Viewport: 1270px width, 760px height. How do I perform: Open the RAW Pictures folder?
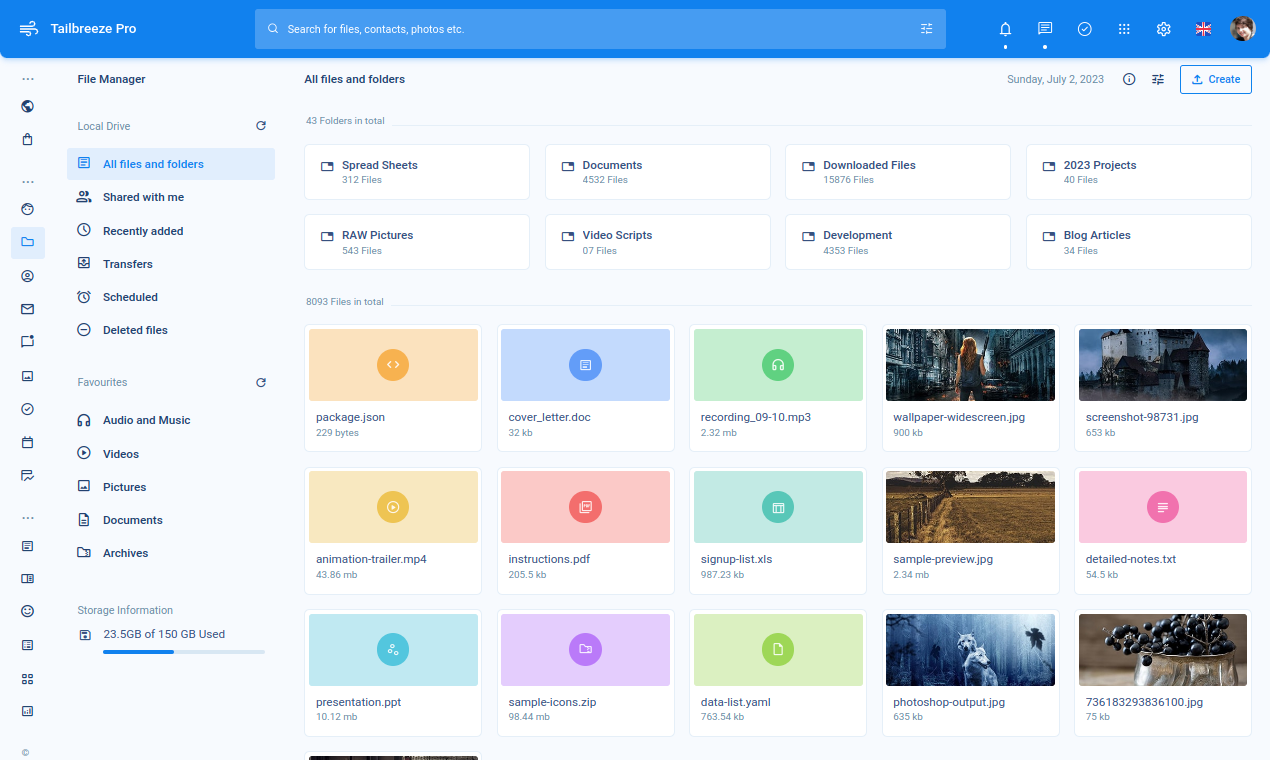pyautogui.click(x=417, y=242)
